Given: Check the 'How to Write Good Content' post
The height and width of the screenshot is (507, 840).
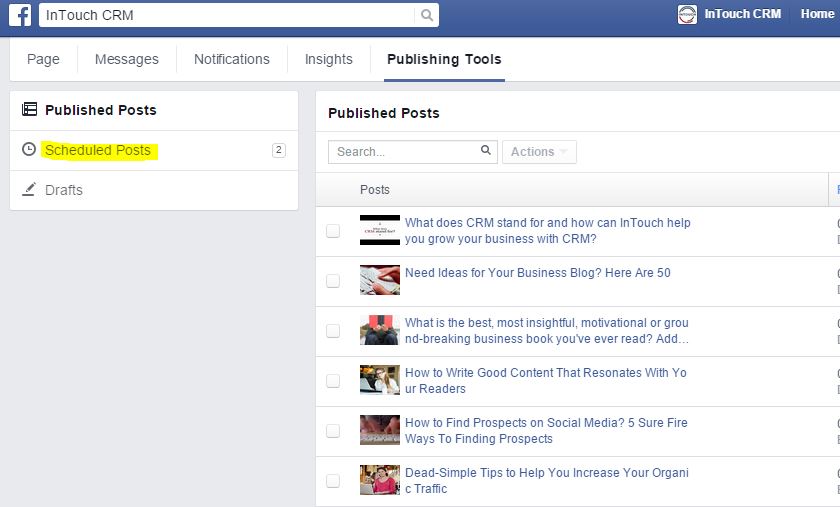Looking at the screenshot, I should click(x=333, y=381).
